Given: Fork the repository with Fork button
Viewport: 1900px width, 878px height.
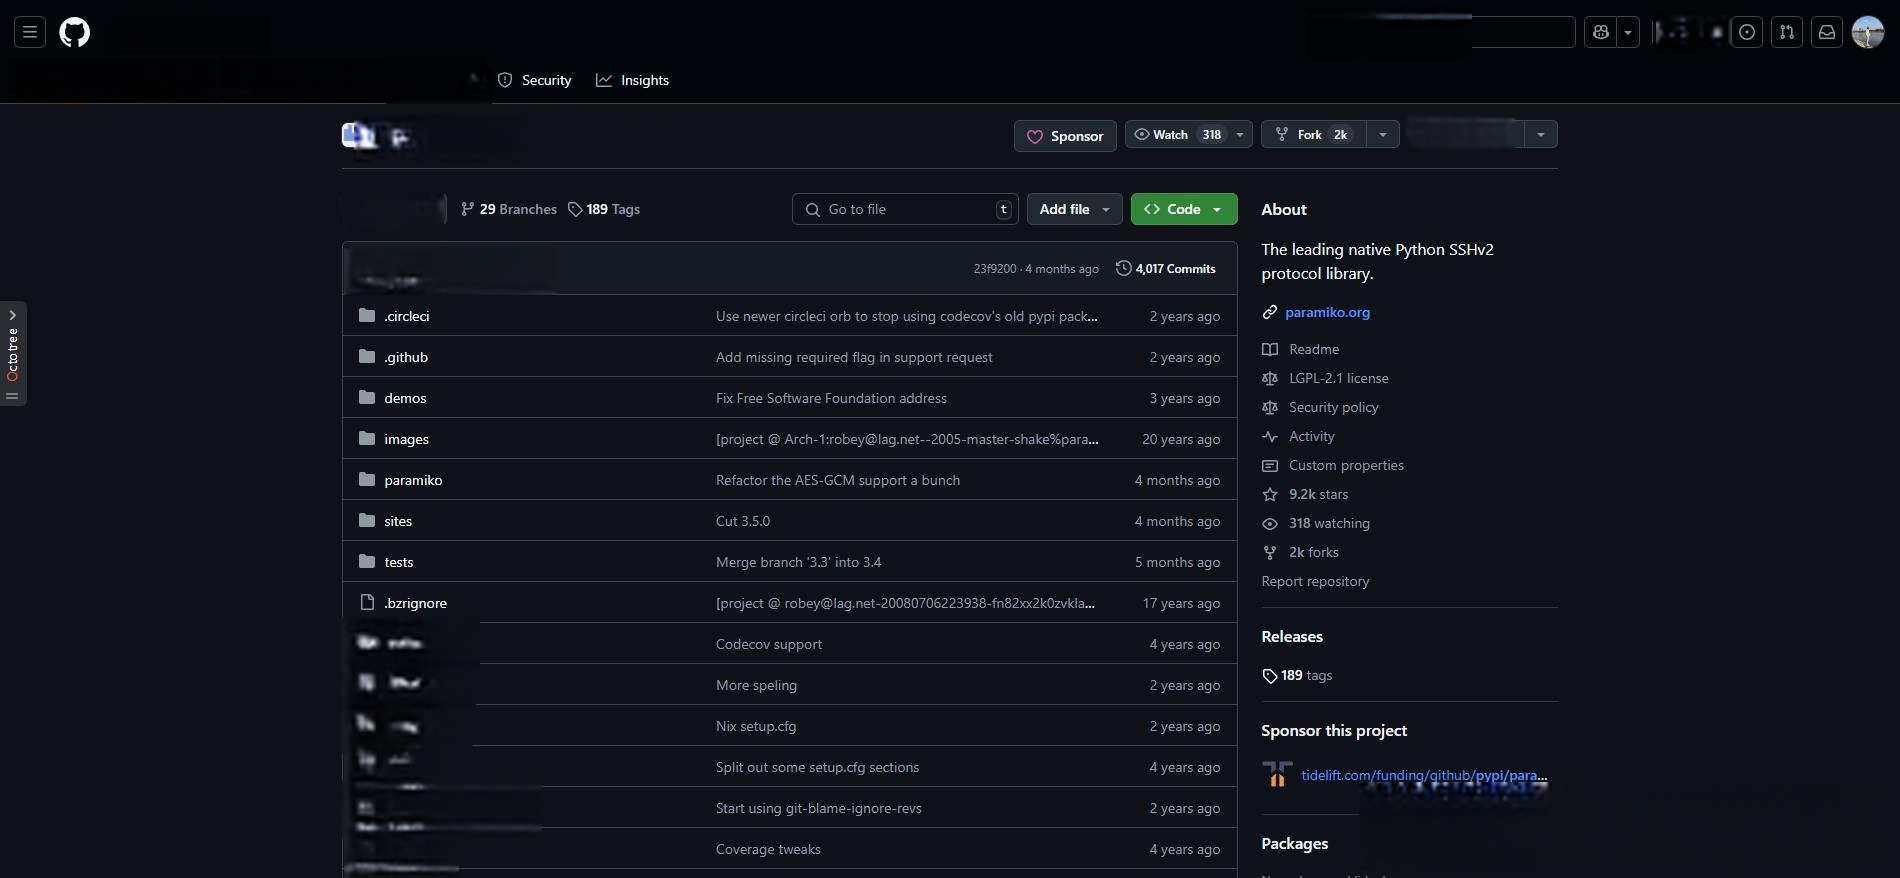Looking at the screenshot, I should pyautogui.click(x=1313, y=135).
